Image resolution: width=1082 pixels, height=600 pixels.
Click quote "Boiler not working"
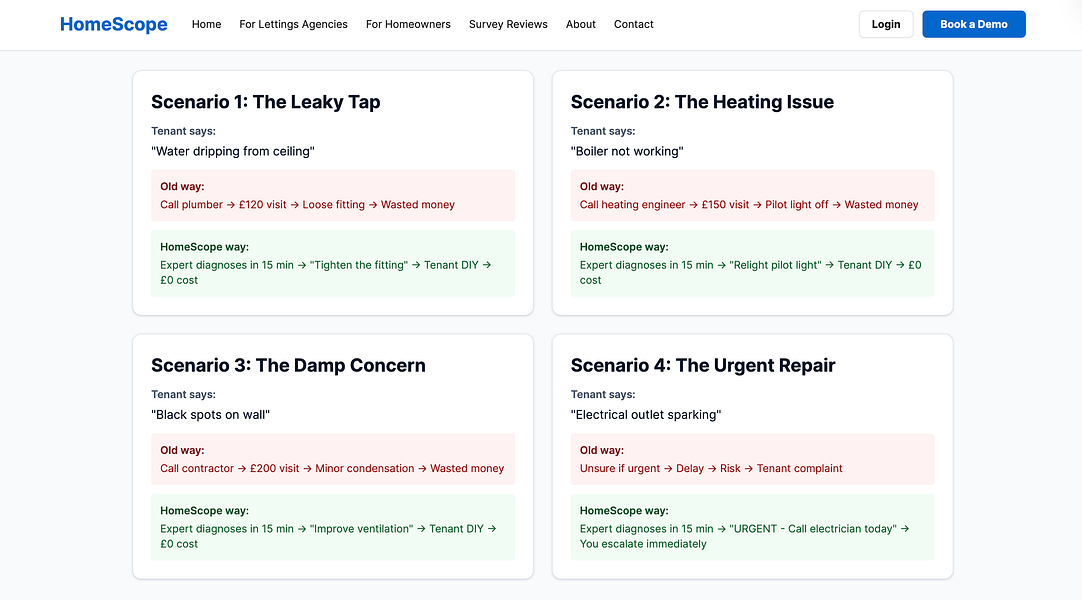pyautogui.click(x=627, y=151)
